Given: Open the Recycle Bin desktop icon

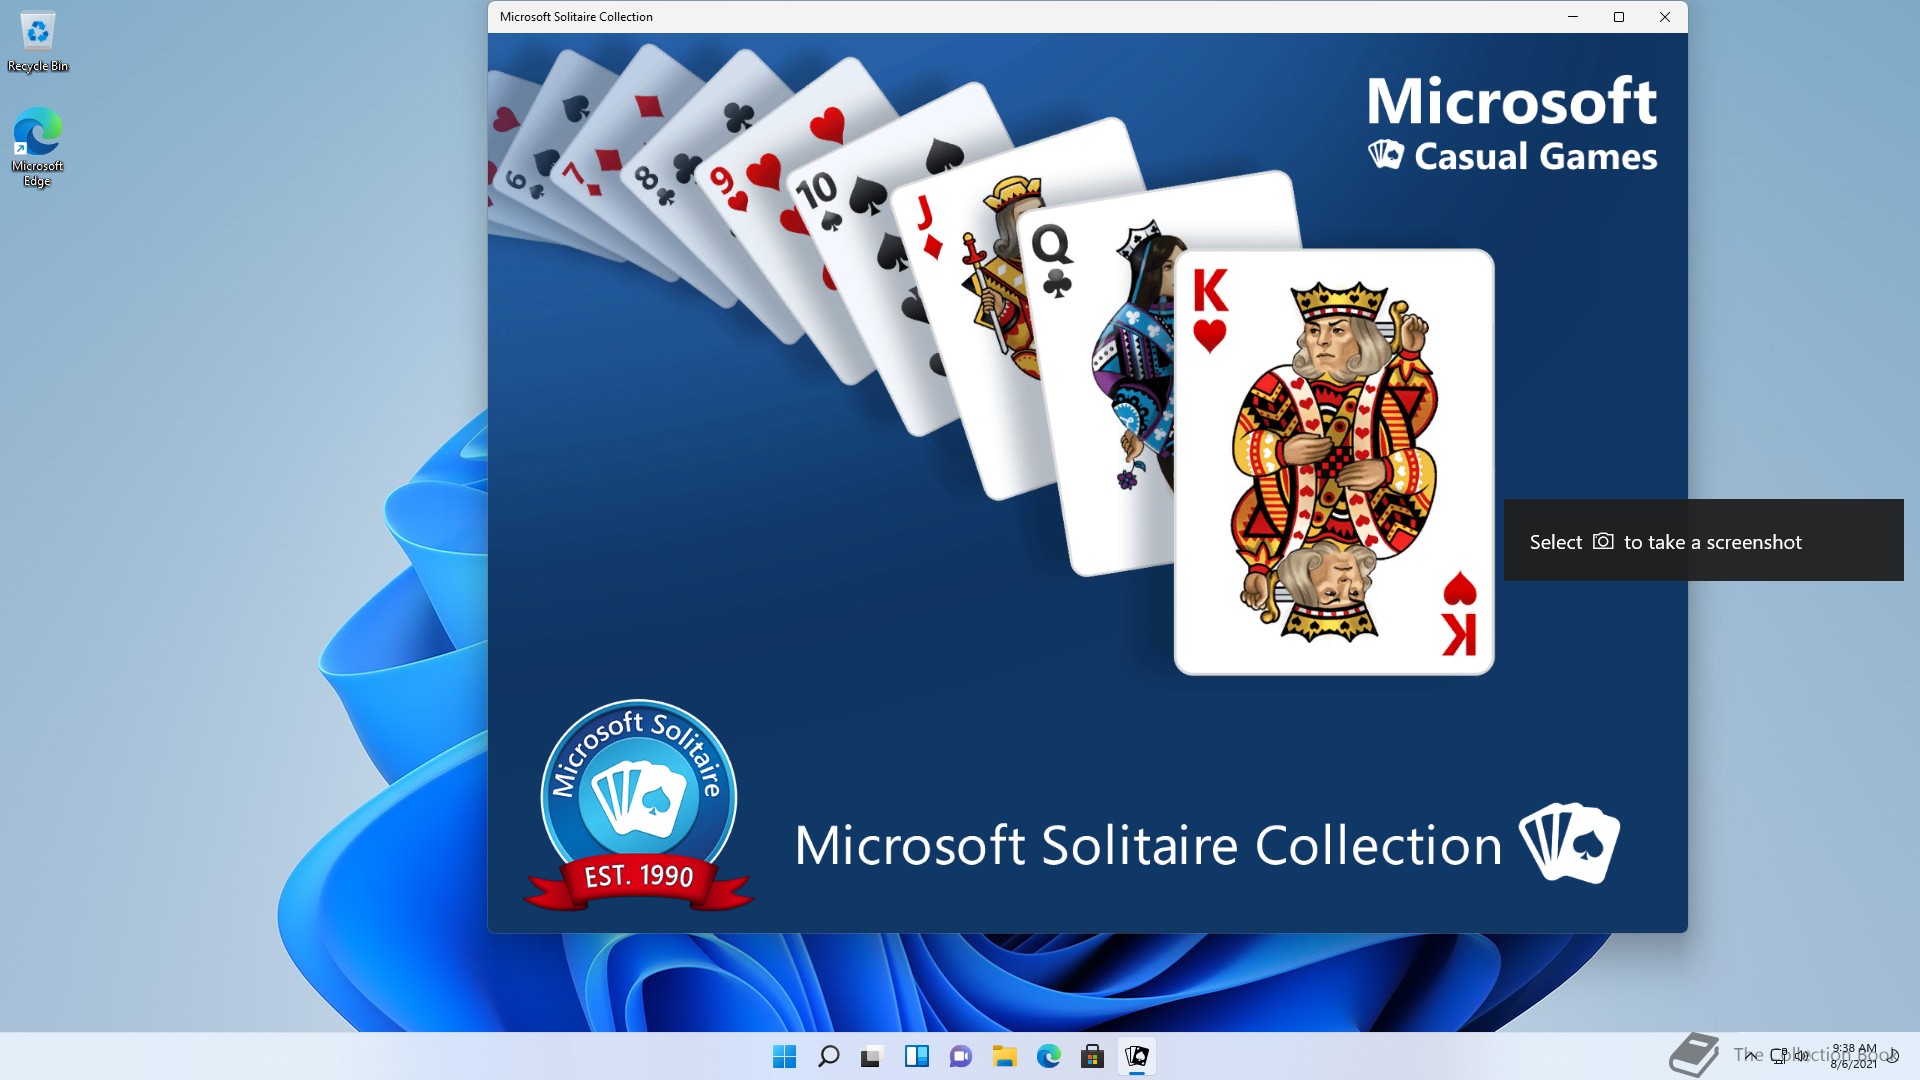Looking at the screenshot, I should tap(38, 42).
